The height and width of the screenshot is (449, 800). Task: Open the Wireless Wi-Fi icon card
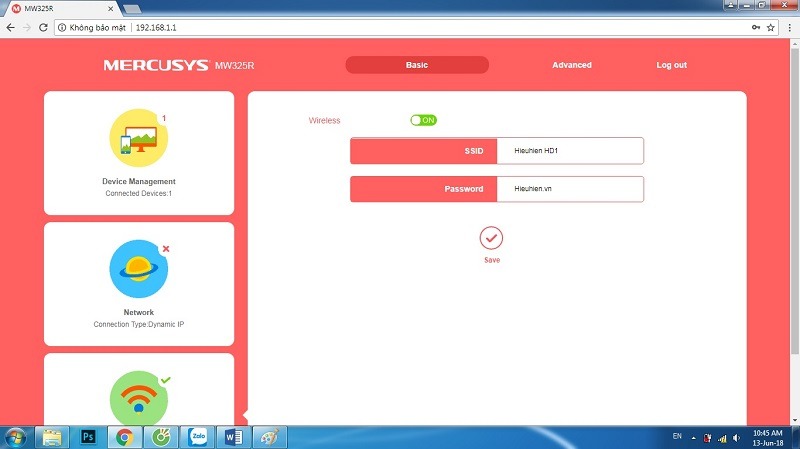[x=139, y=398]
